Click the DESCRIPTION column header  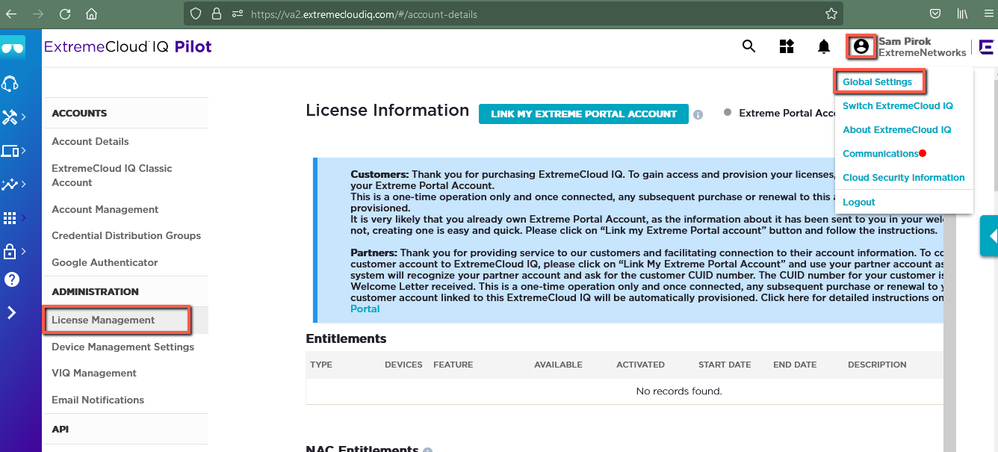coord(877,365)
